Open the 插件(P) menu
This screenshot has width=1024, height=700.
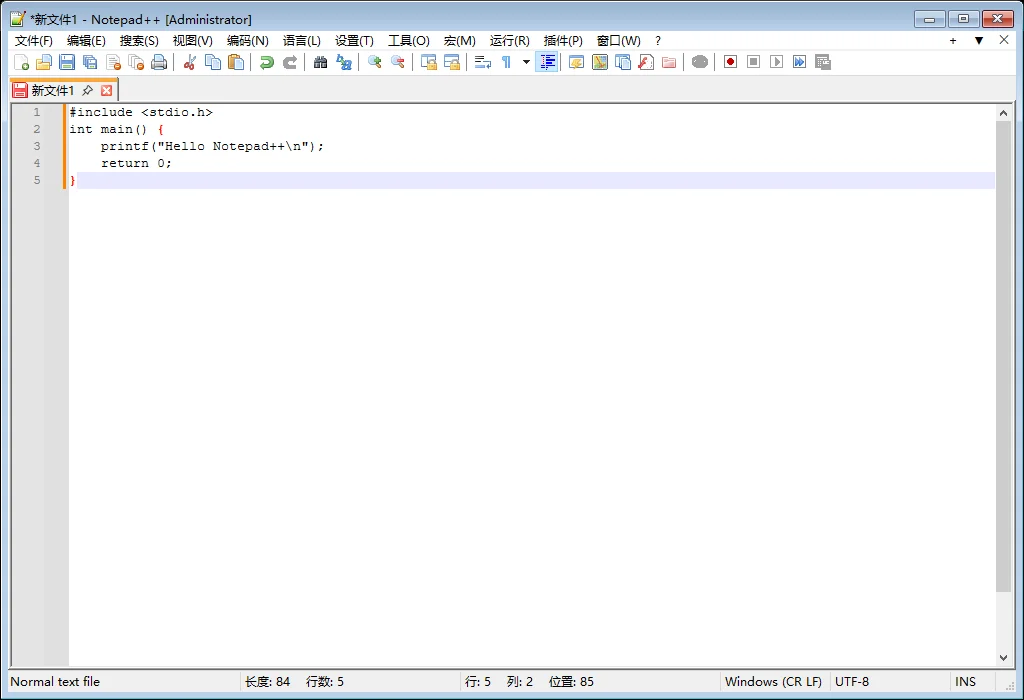(563, 40)
